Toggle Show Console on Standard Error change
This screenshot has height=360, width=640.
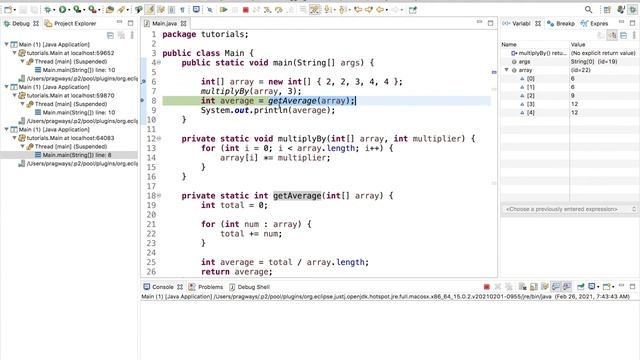(567, 287)
